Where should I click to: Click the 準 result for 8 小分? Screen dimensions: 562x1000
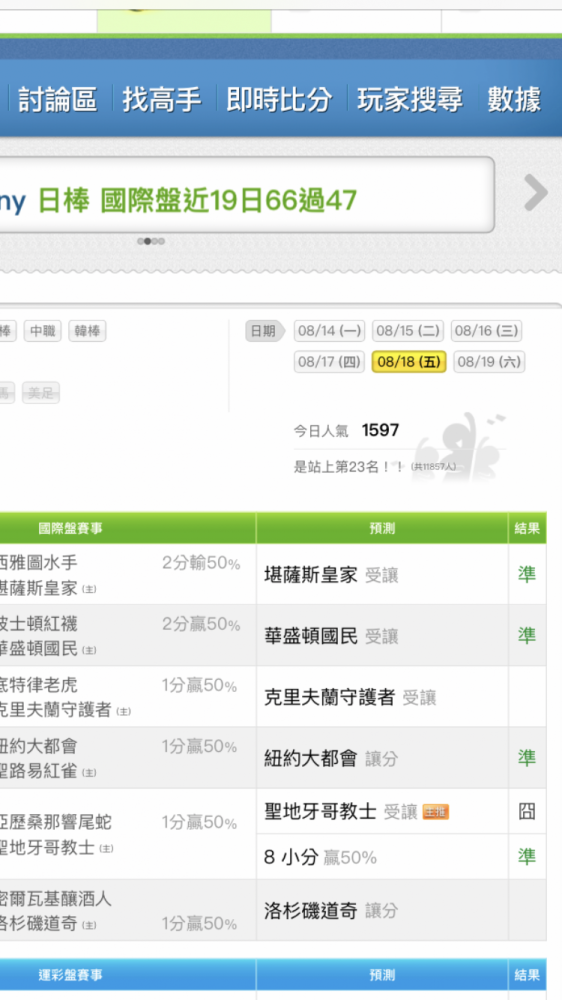526,857
